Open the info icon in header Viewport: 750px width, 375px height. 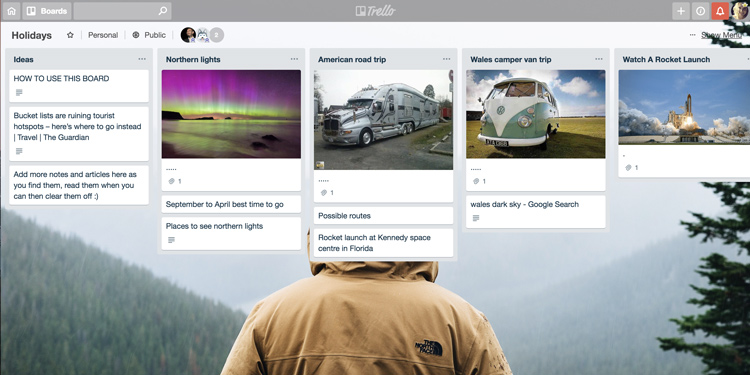coord(700,11)
